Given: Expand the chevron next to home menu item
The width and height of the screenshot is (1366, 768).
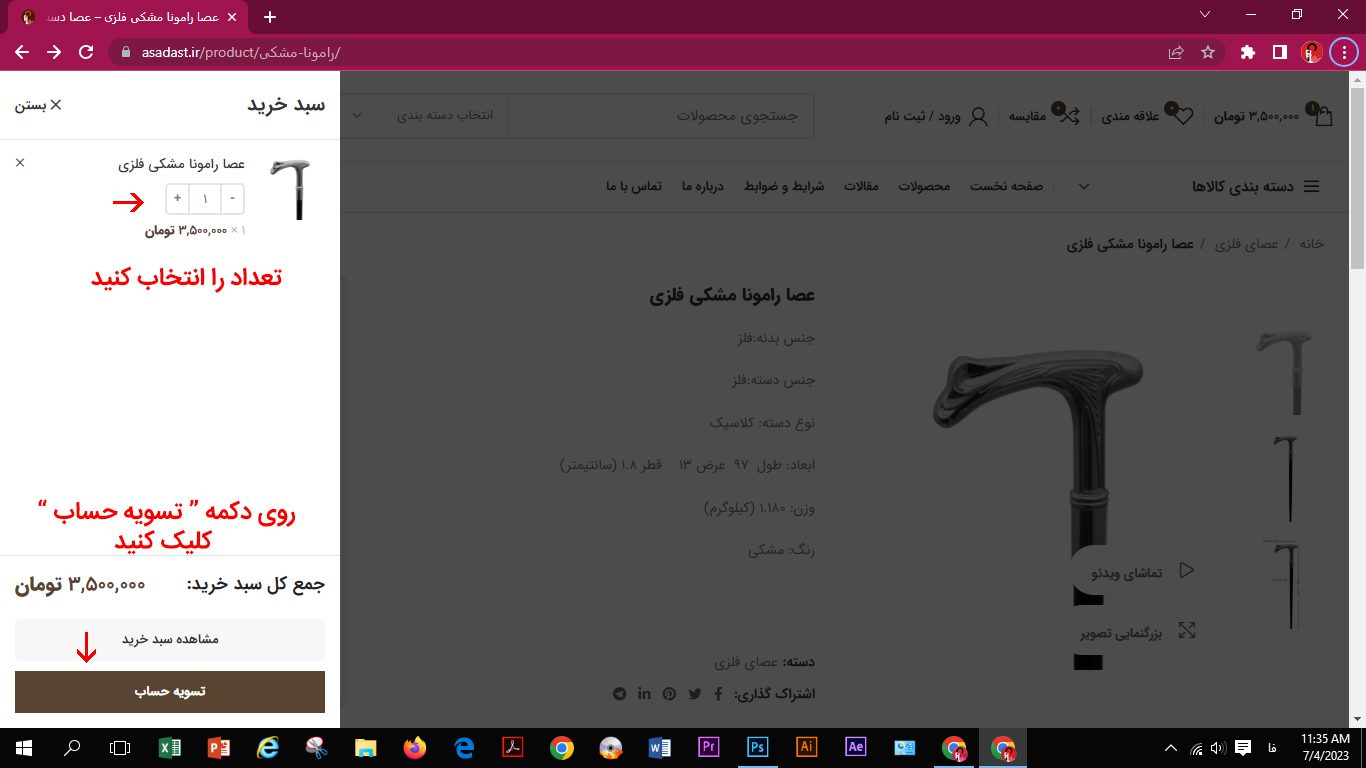Looking at the screenshot, I should point(1083,187).
